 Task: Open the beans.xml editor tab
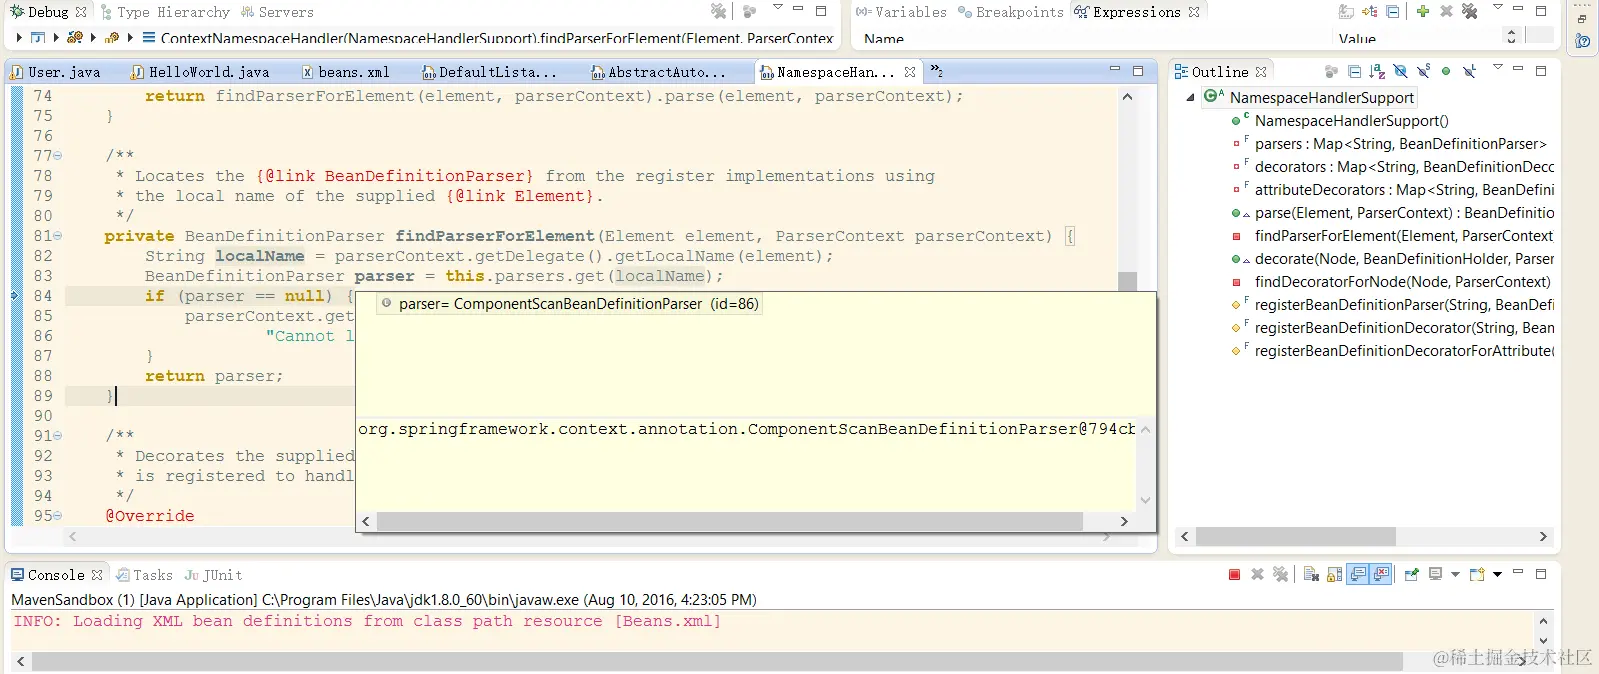click(346, 72)
